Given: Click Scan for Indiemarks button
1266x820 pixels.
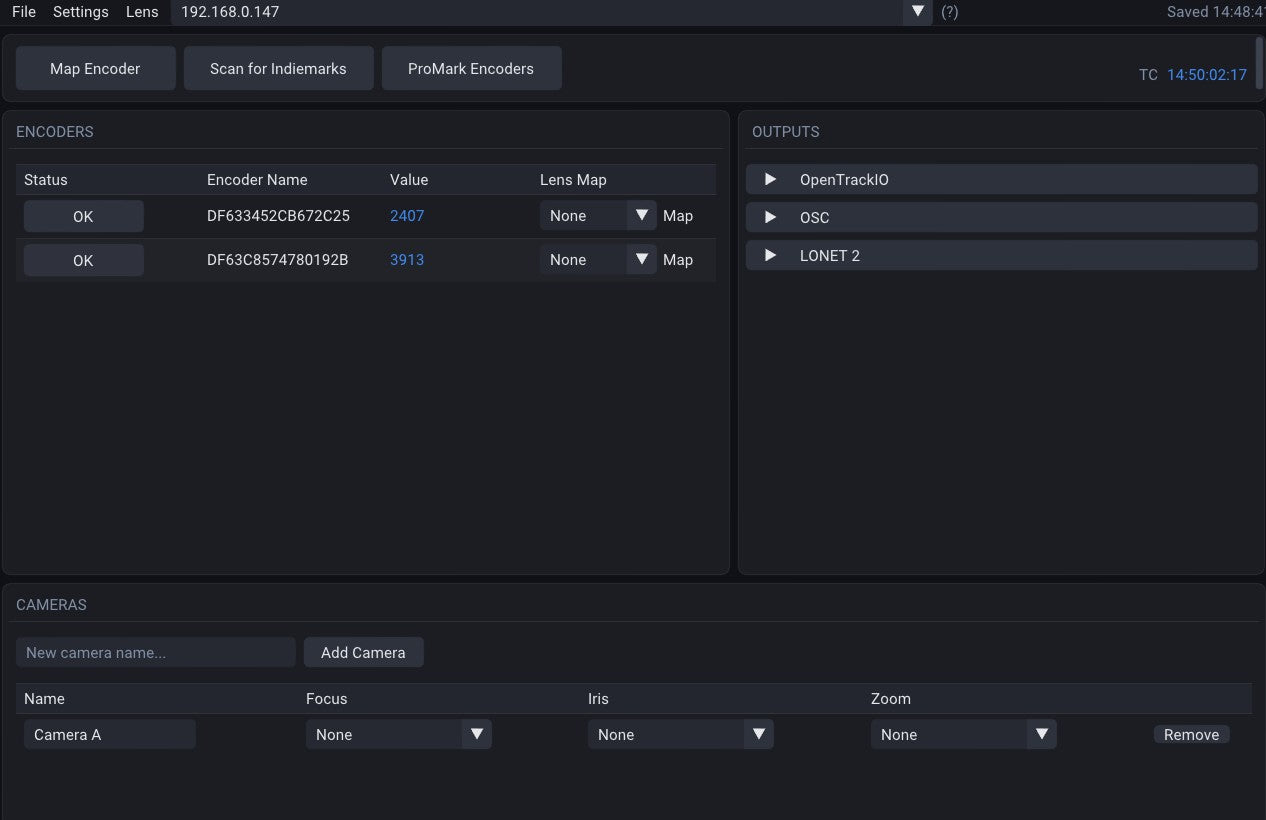Looking at the screenshot, I should pos(278,68).
